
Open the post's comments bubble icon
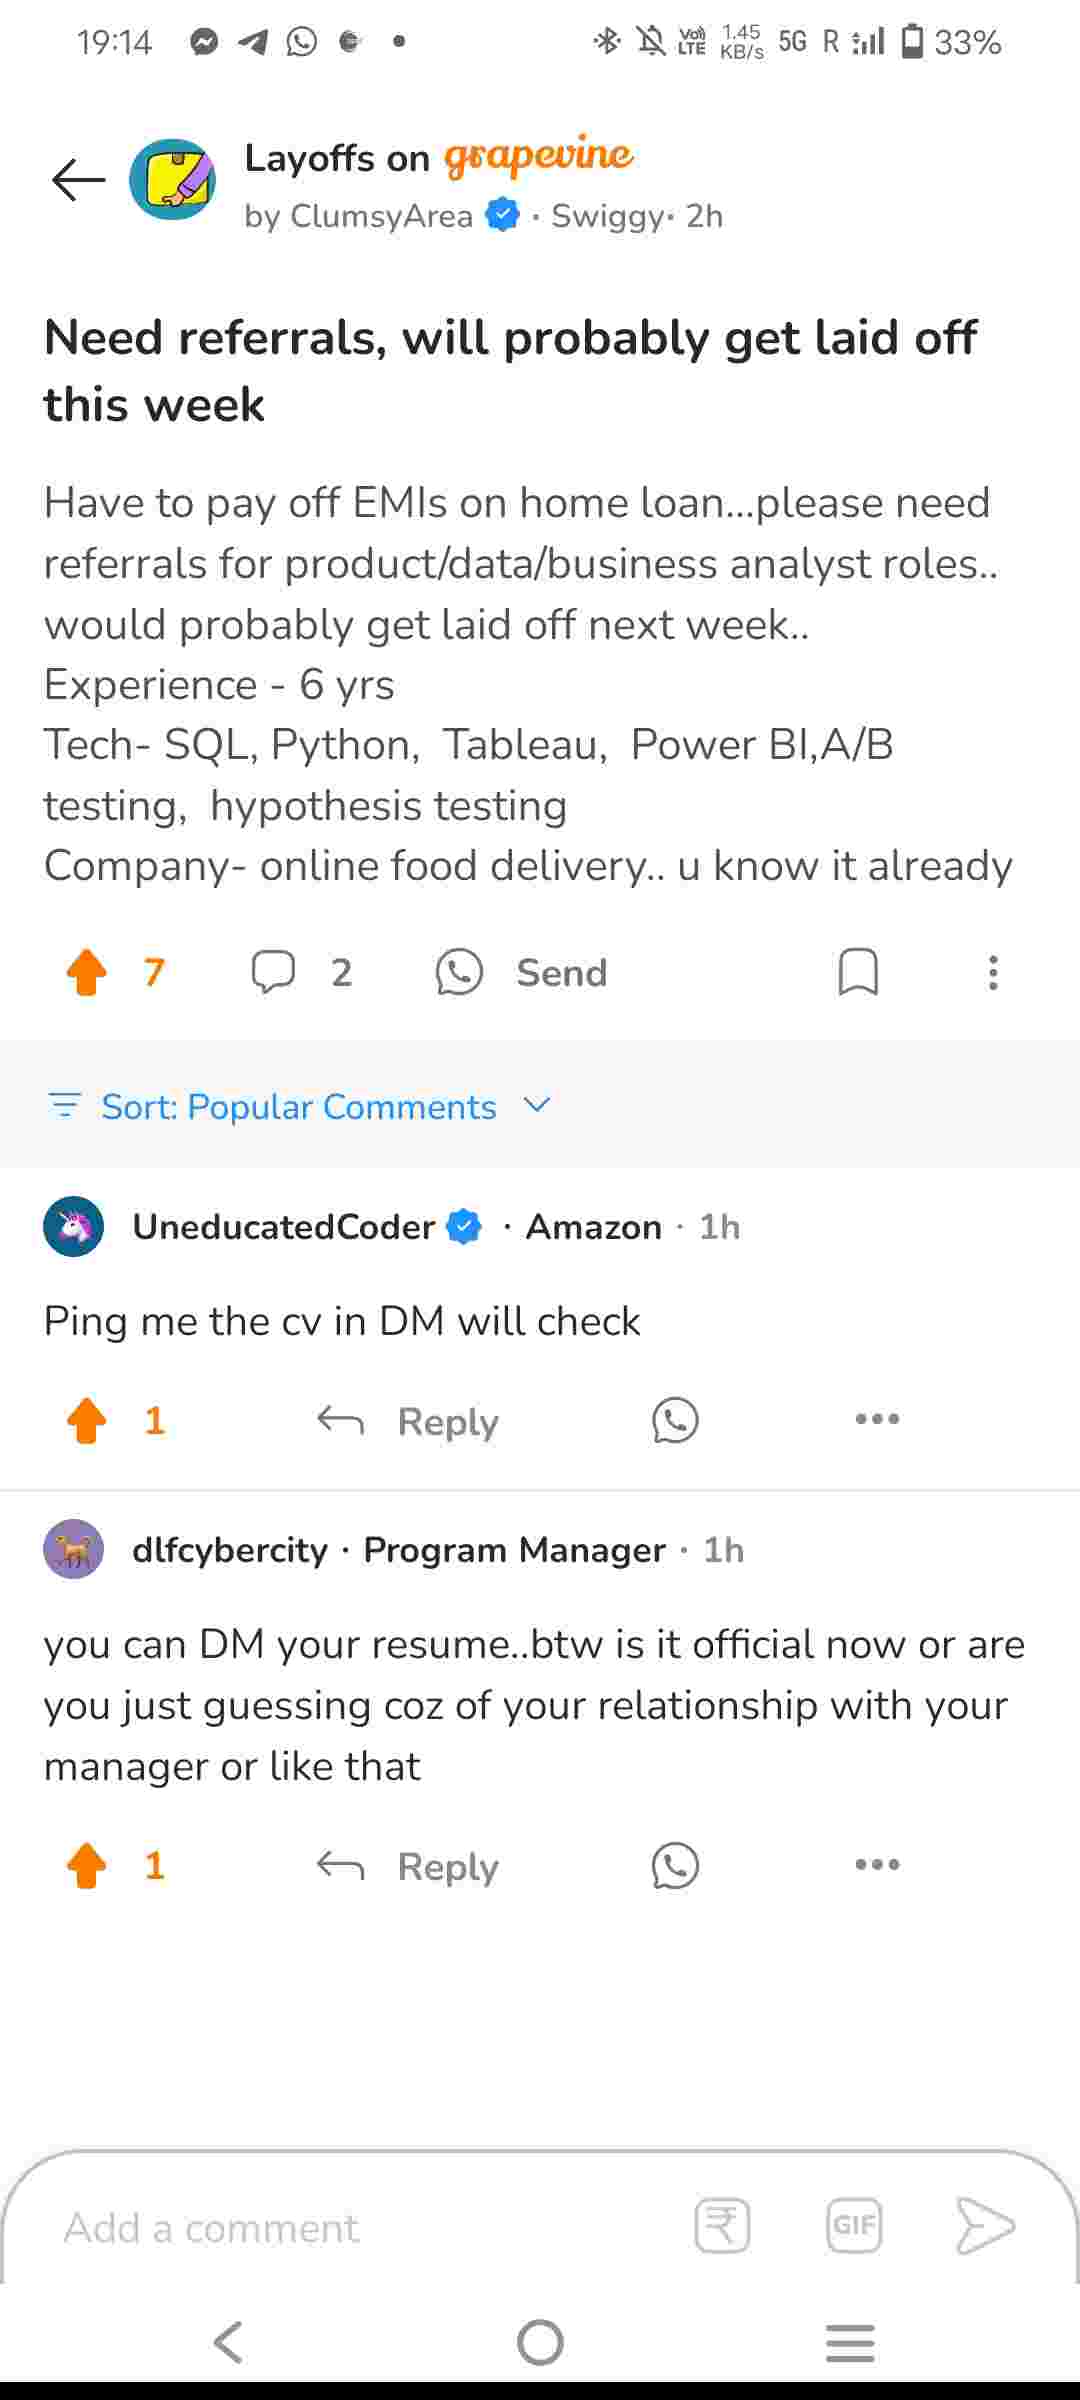273,972
